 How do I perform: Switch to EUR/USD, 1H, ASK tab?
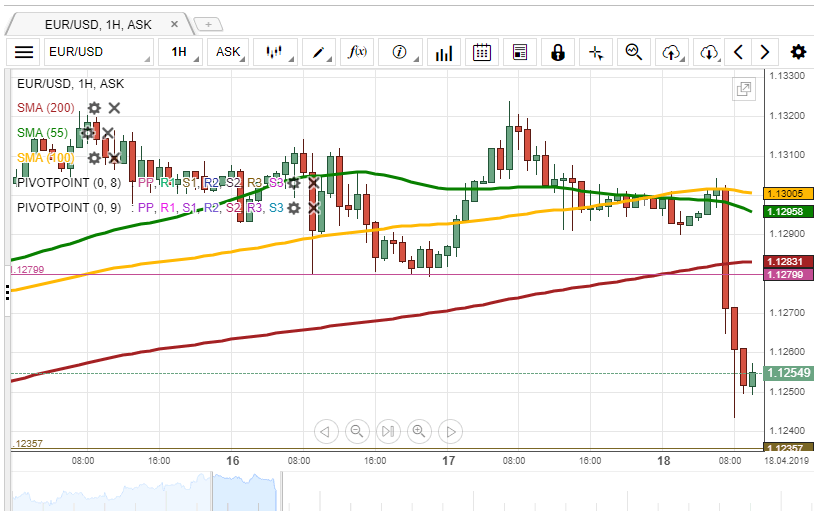[98, 23]
